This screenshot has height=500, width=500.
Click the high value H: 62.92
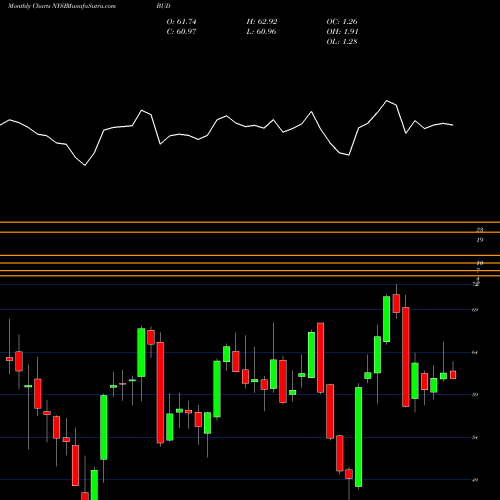point(262,22)
